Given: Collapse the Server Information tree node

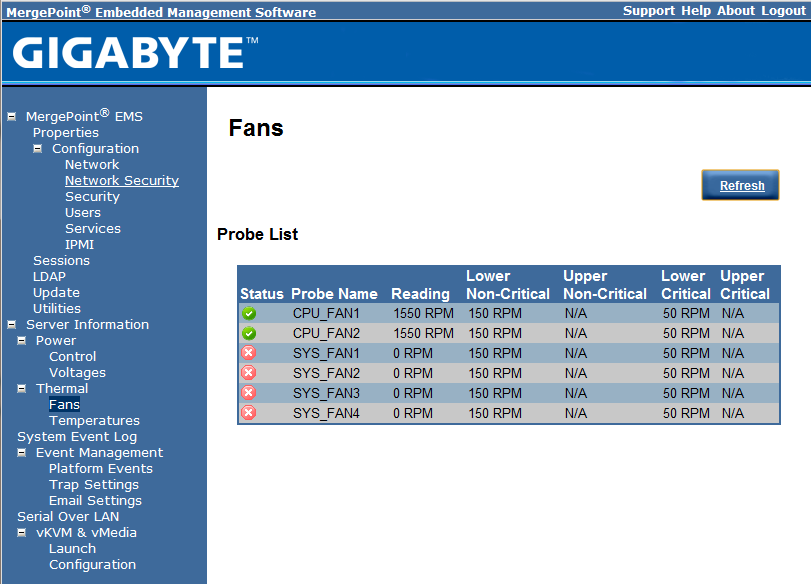Looking at the screenshot, I should coord(12,325).
